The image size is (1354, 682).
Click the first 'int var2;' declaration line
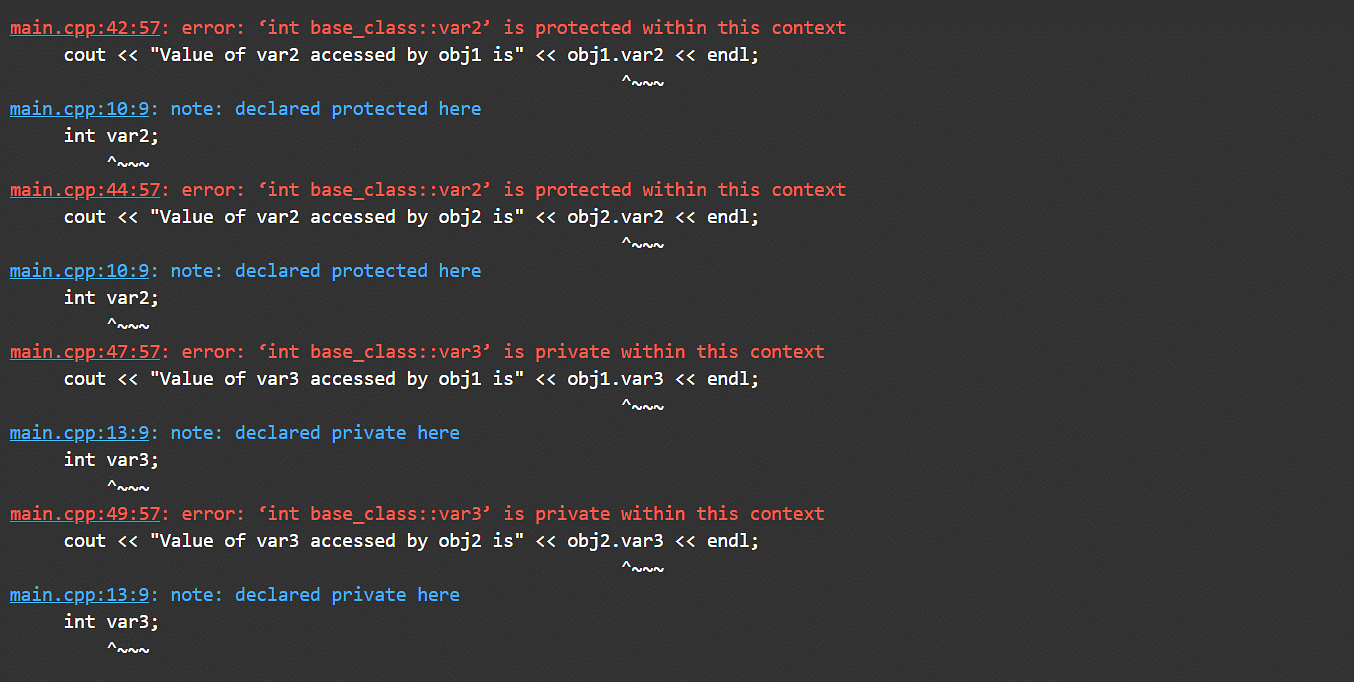[111, 136]
